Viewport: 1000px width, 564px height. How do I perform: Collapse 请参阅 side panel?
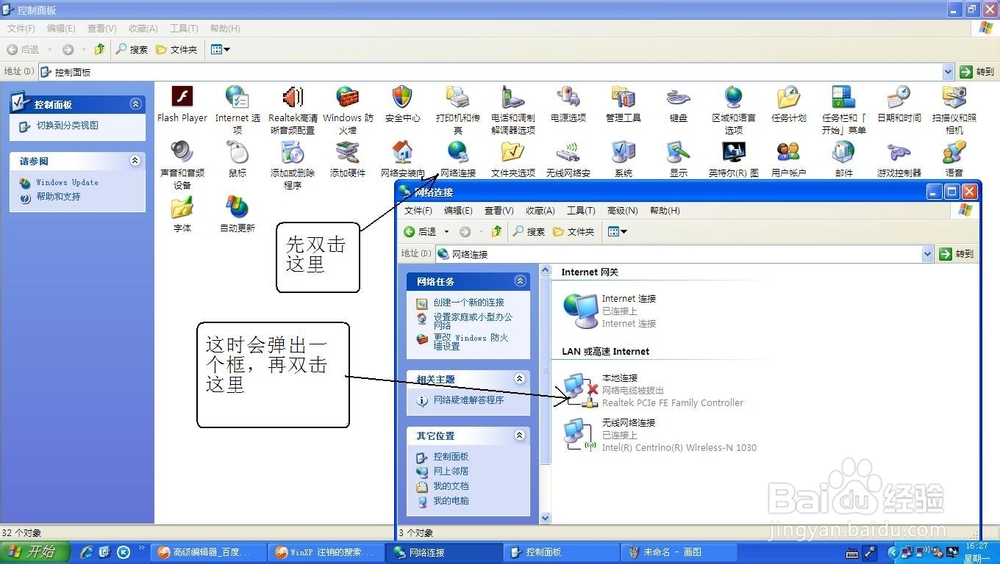point(135,161)
